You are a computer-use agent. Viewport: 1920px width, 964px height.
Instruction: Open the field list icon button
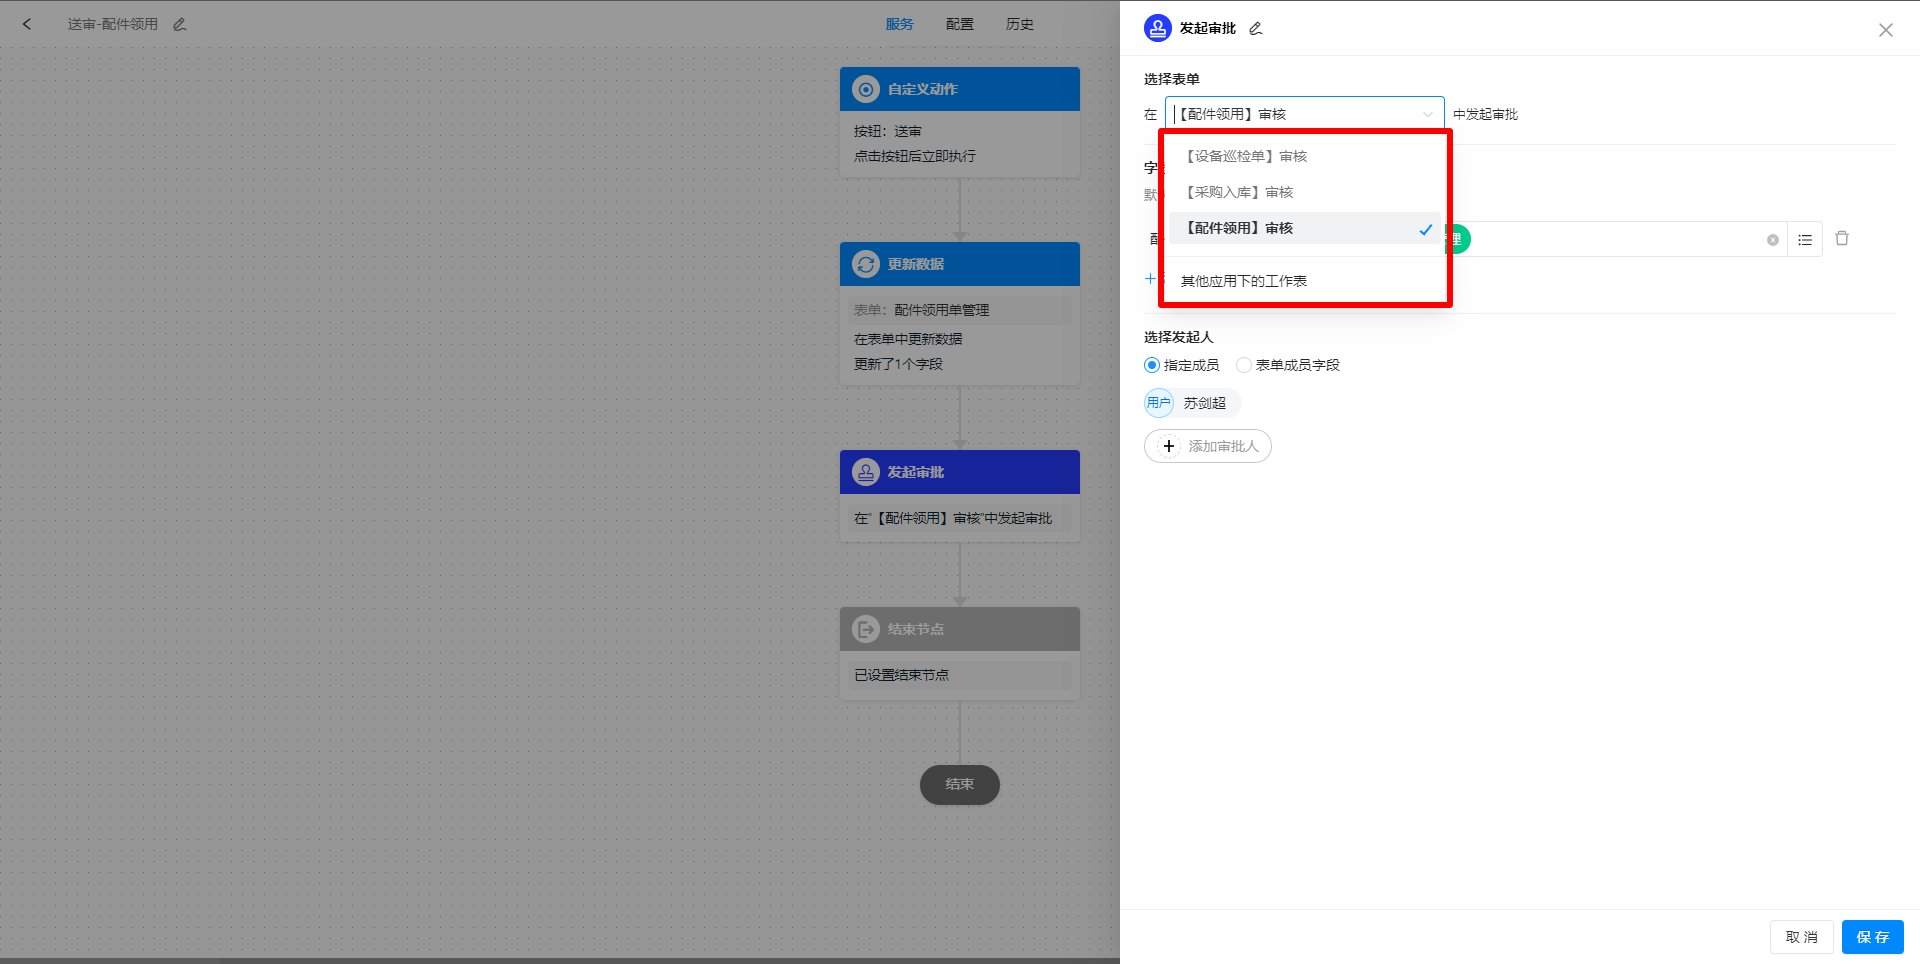coord(1804,240)
